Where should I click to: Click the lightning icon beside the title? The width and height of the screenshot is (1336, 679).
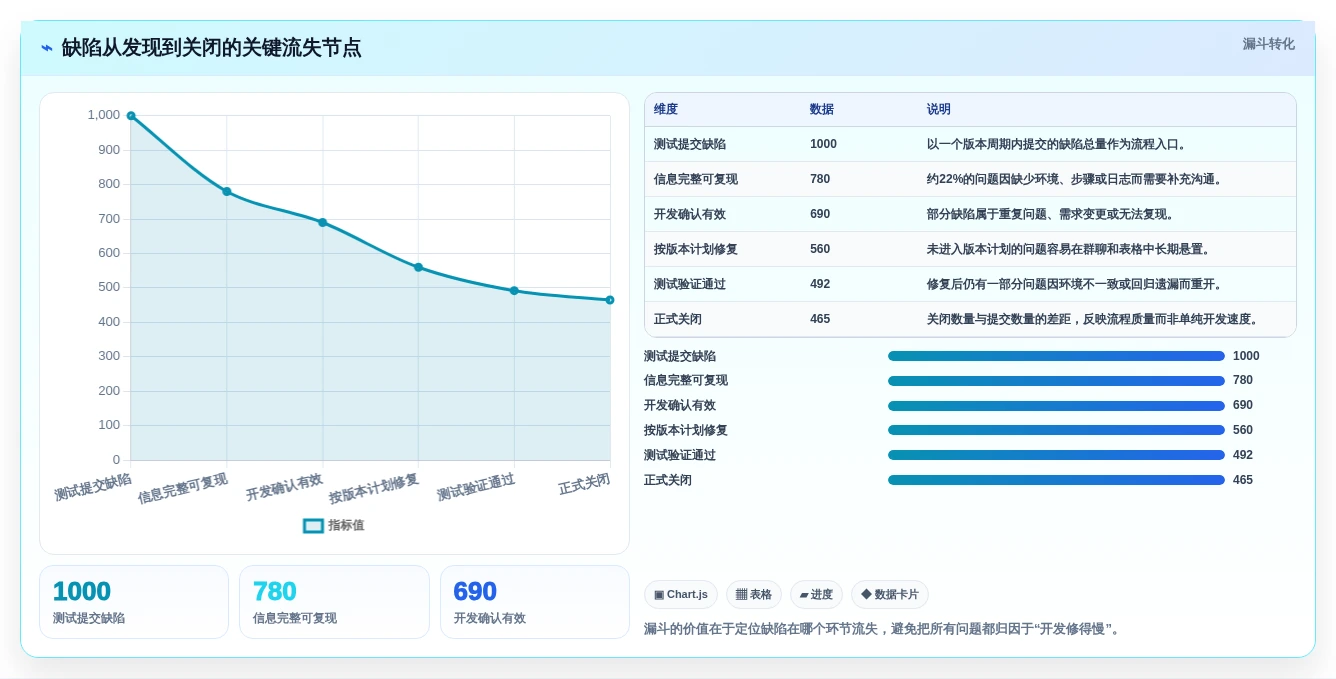tap(47, 48)
